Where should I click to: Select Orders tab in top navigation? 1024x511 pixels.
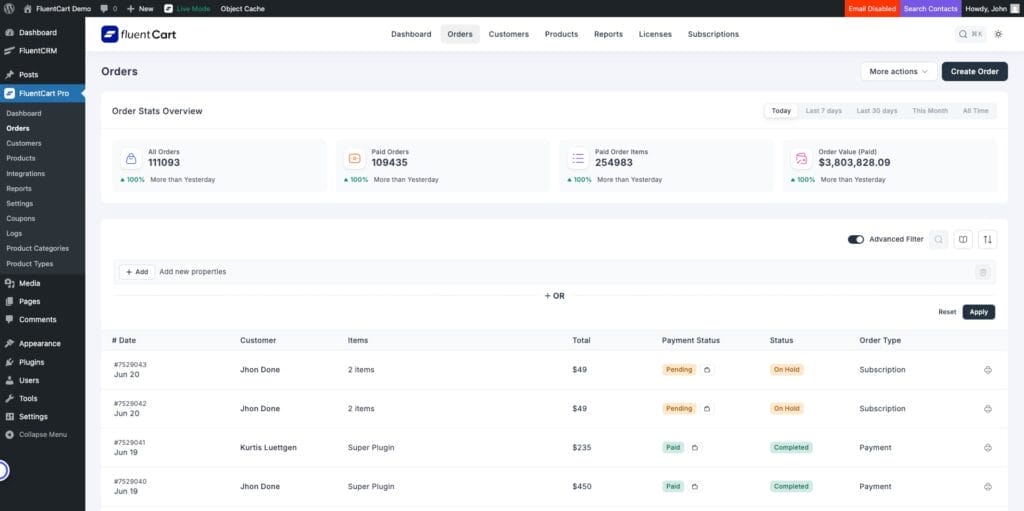pos(460,34)
